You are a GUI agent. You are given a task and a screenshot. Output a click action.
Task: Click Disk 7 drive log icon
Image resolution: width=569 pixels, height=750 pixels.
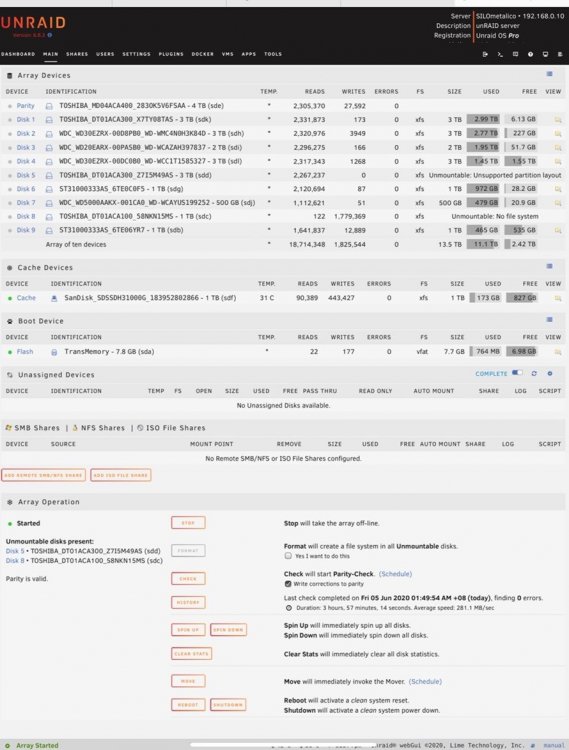tap(49, 203)
